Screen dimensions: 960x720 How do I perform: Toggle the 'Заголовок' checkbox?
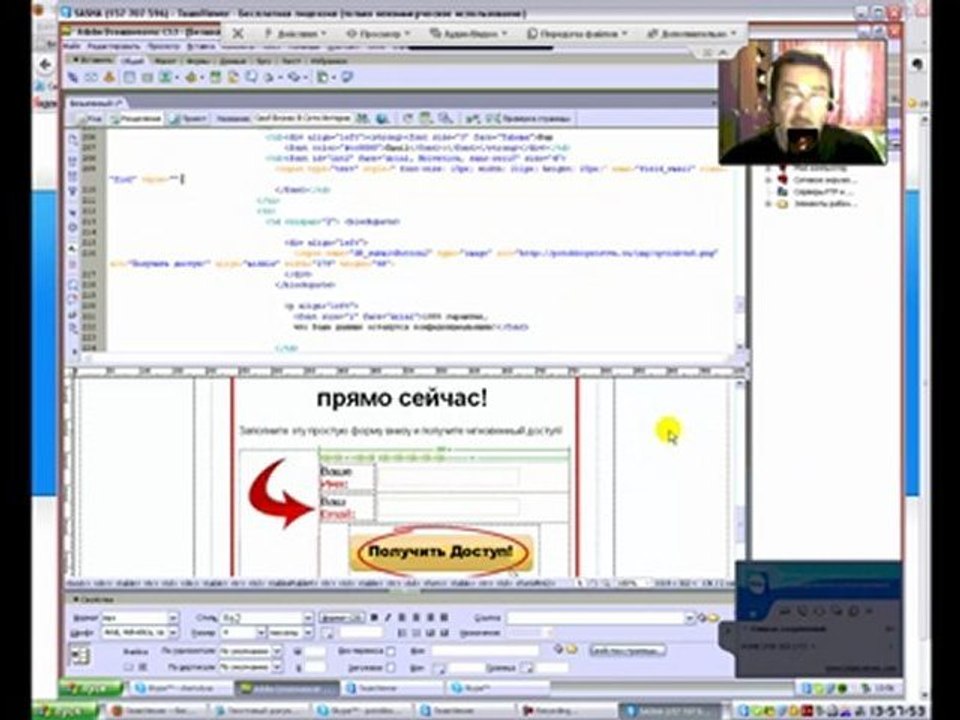click(x=391, y=667)
